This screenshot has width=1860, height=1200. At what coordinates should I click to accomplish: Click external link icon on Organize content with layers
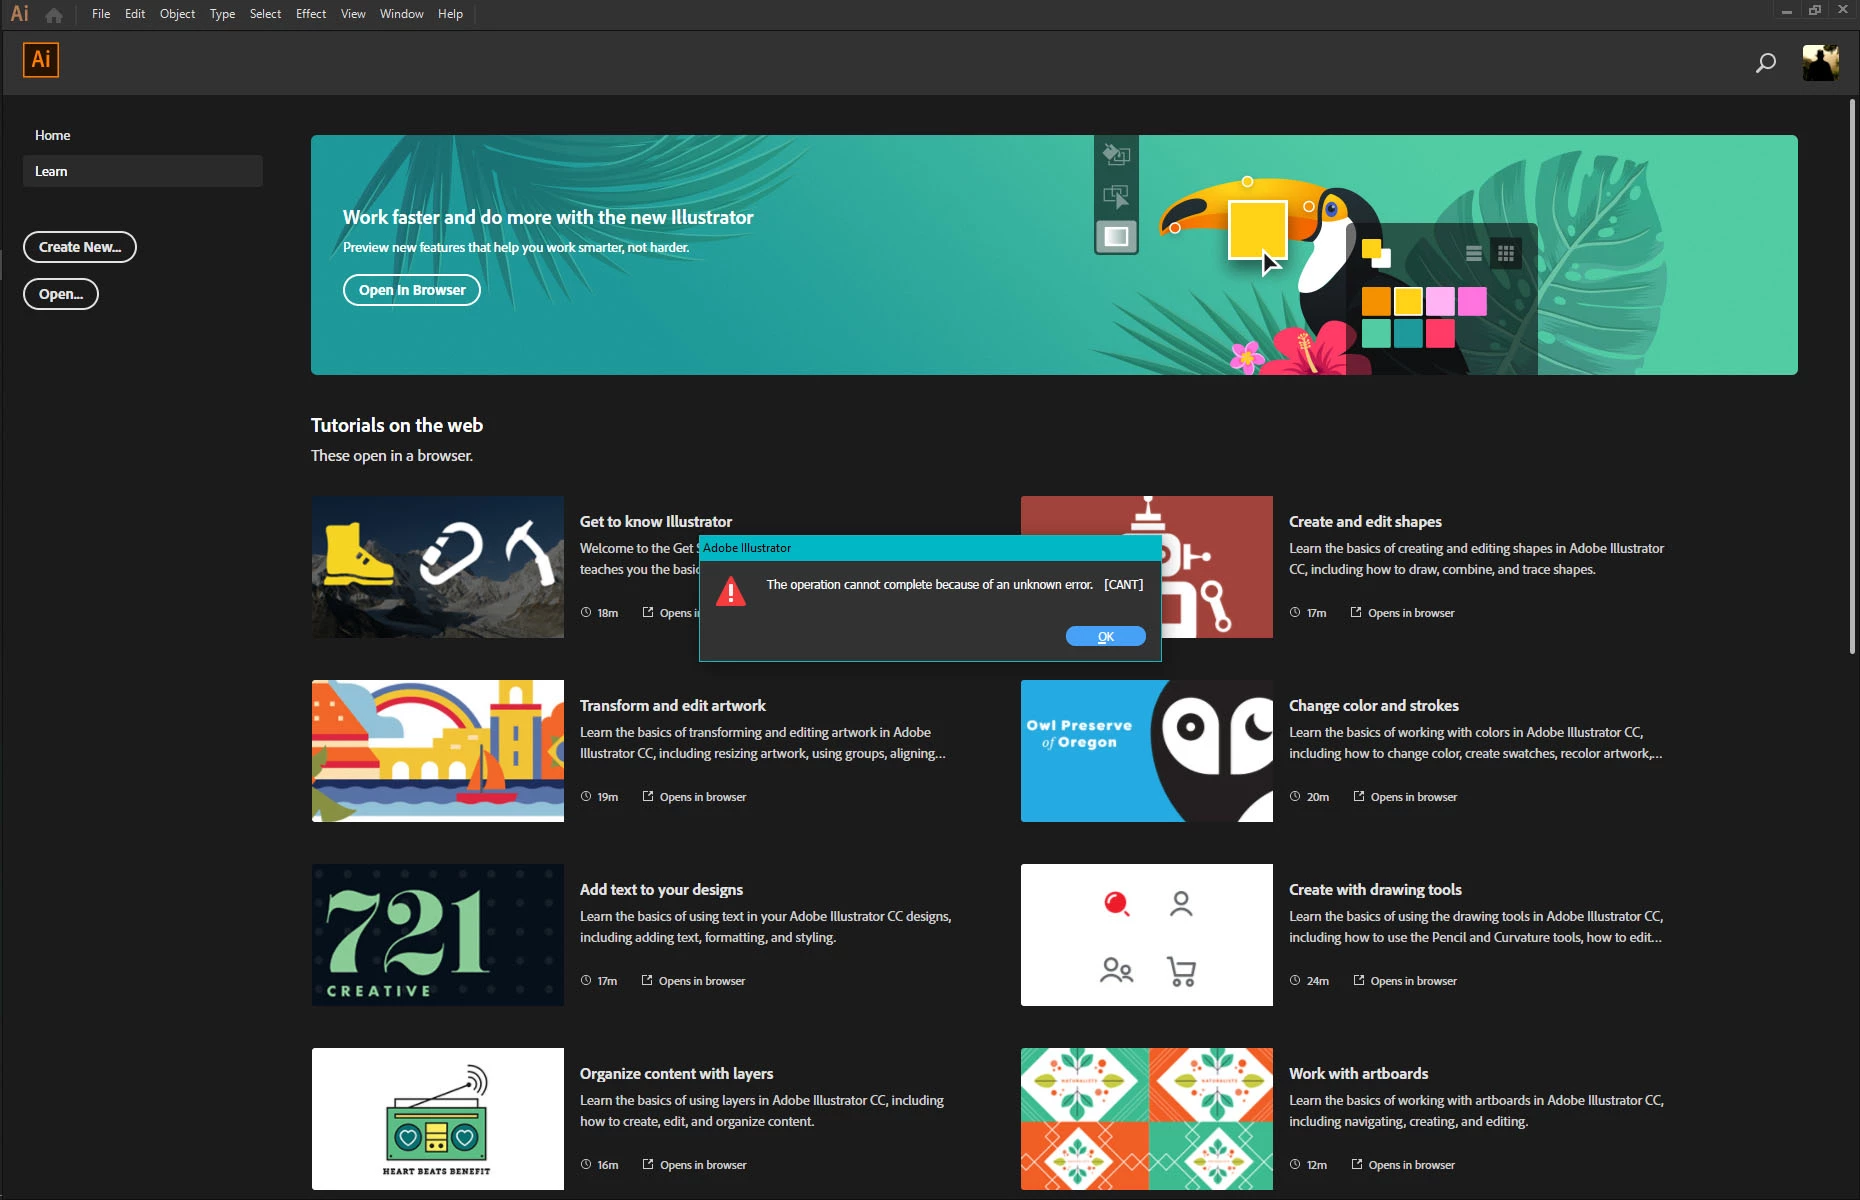648,1165
